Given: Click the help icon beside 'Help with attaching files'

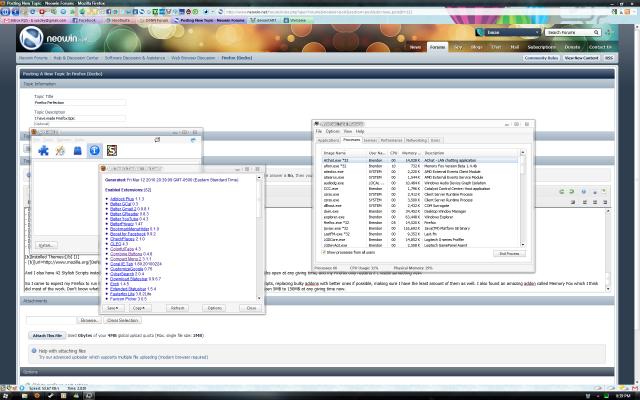Looking at the screenshot, I should (x=33, y=351).
